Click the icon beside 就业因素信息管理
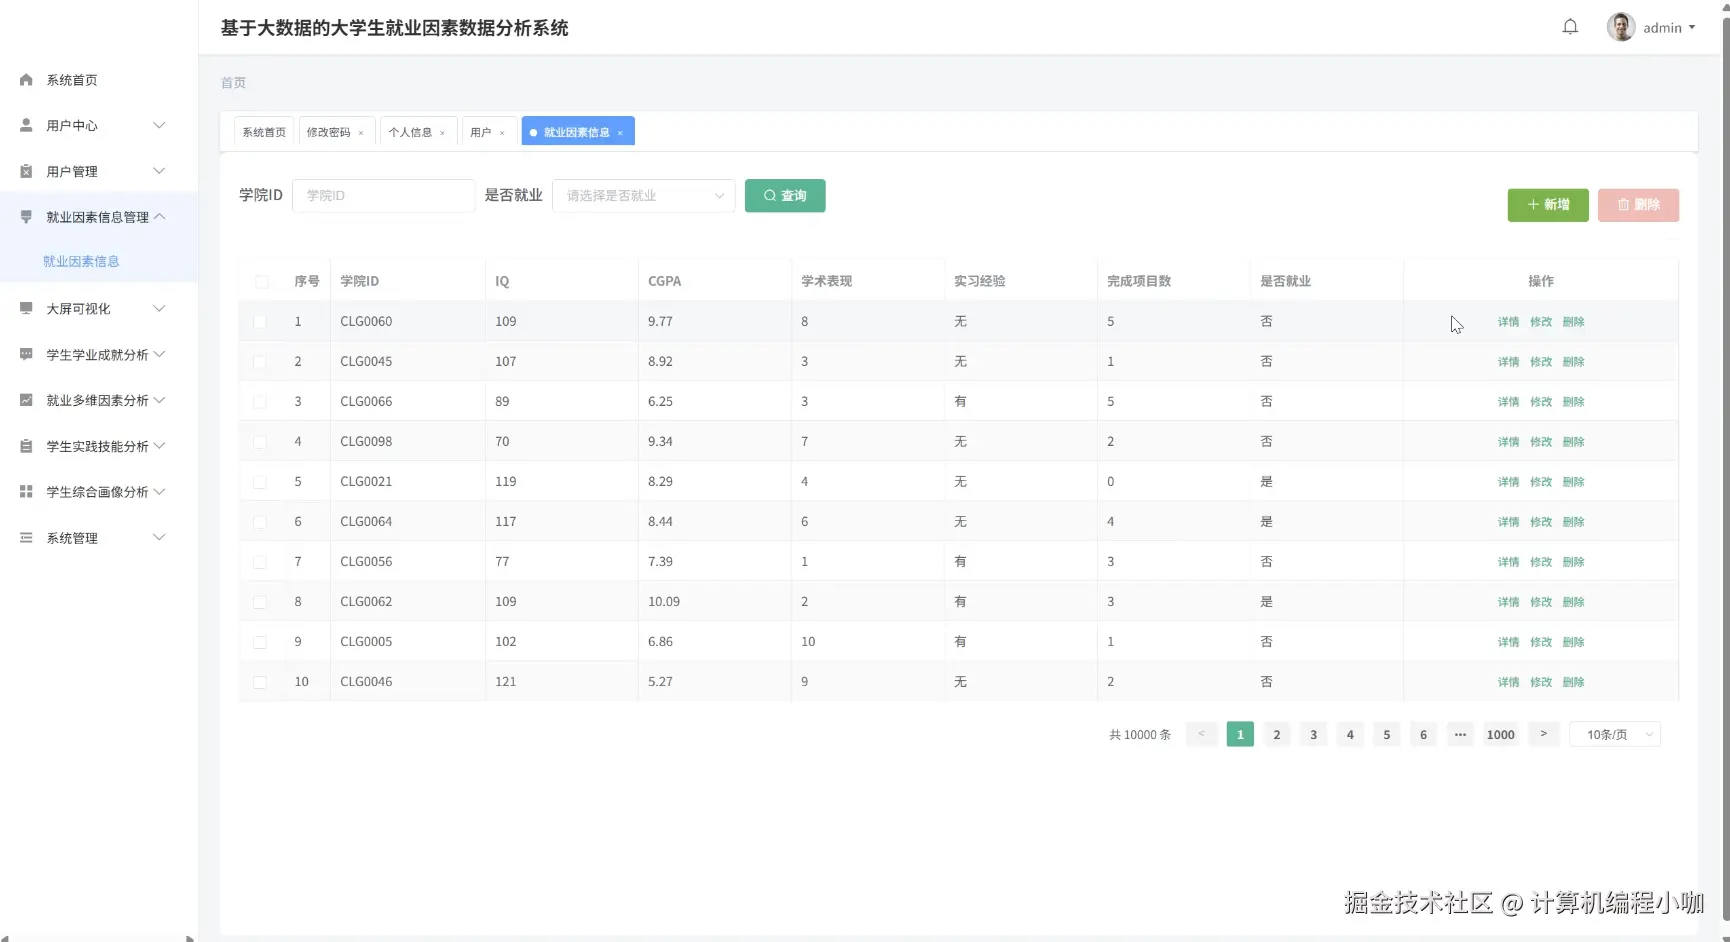The width and height of the screenshot is (1730, 942). tap(26, 217)
